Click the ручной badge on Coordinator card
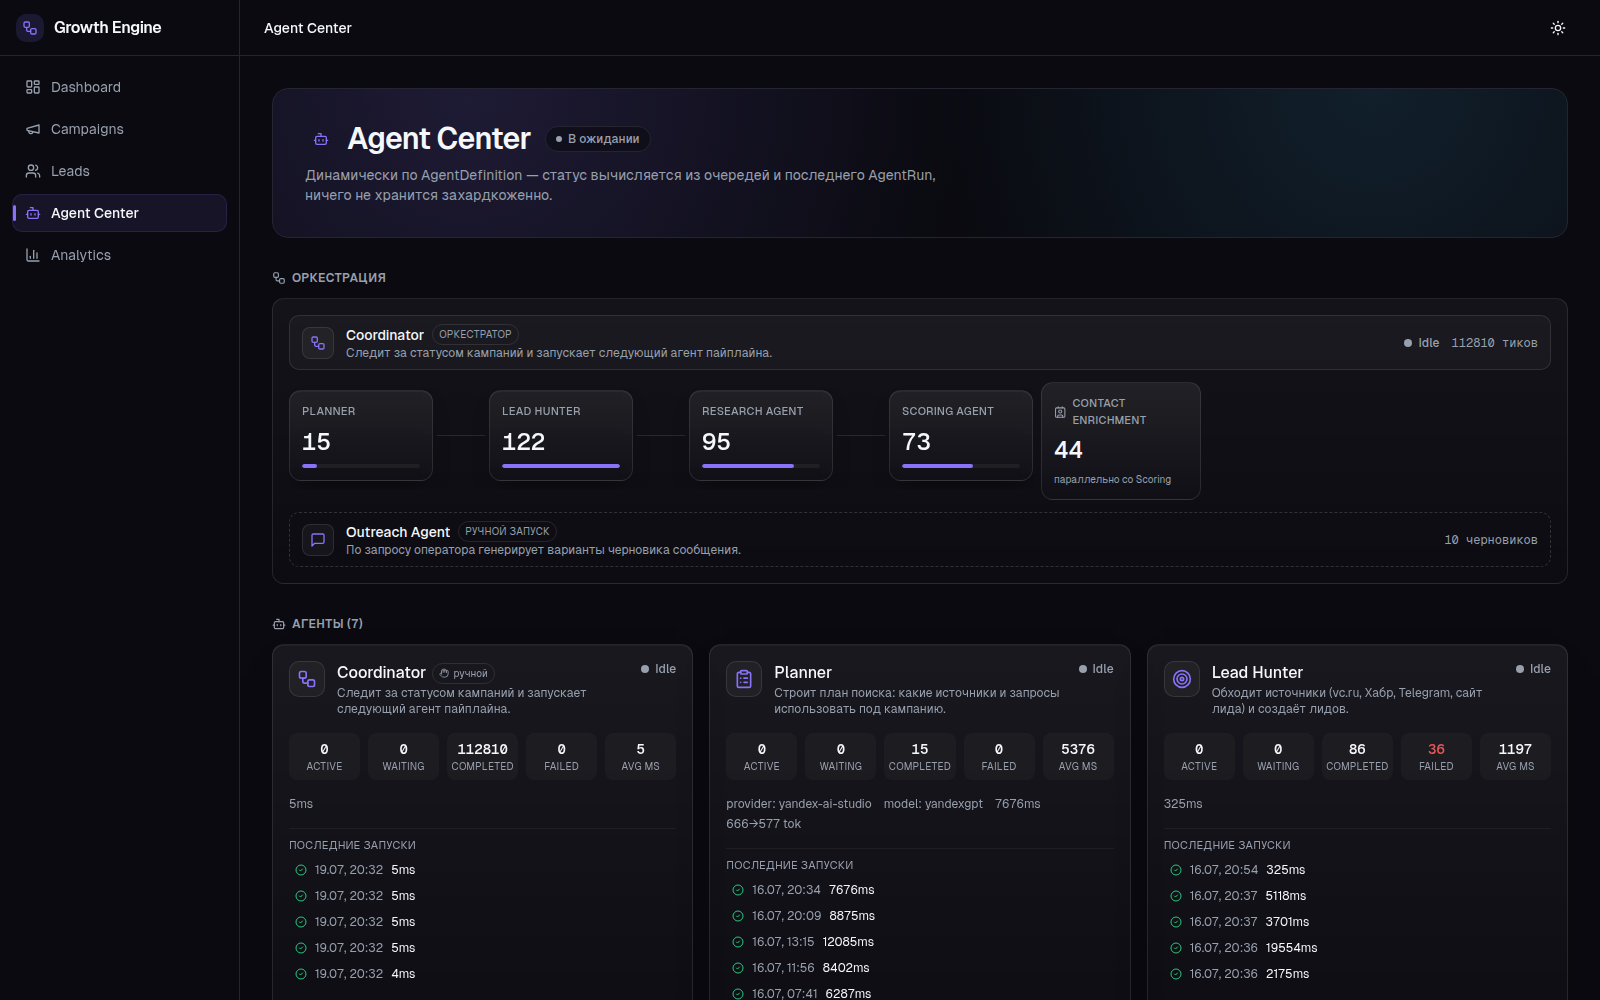Screen dimensions: 1600x1000 pos(464,674)
